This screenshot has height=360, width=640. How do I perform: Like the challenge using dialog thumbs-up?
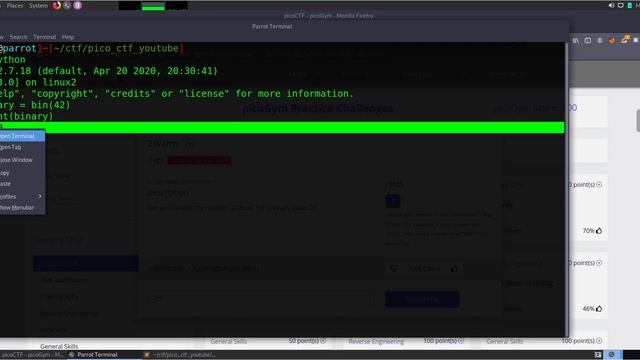pyautogui.click(x=454, y=268)
